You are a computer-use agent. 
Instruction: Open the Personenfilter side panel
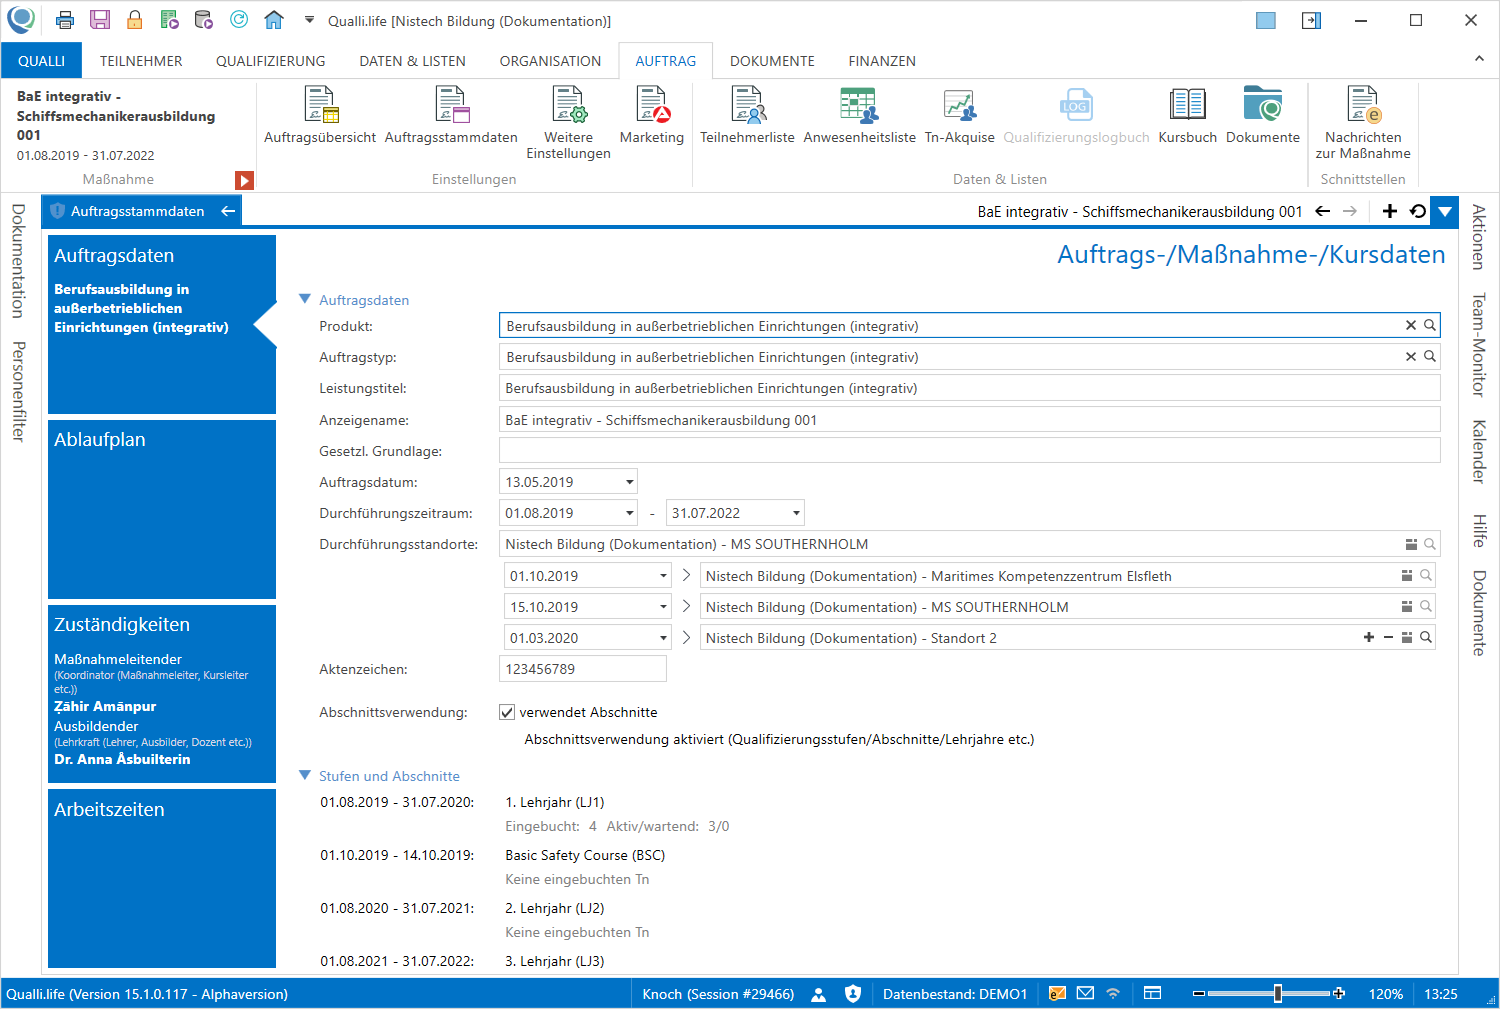point(18,391)
